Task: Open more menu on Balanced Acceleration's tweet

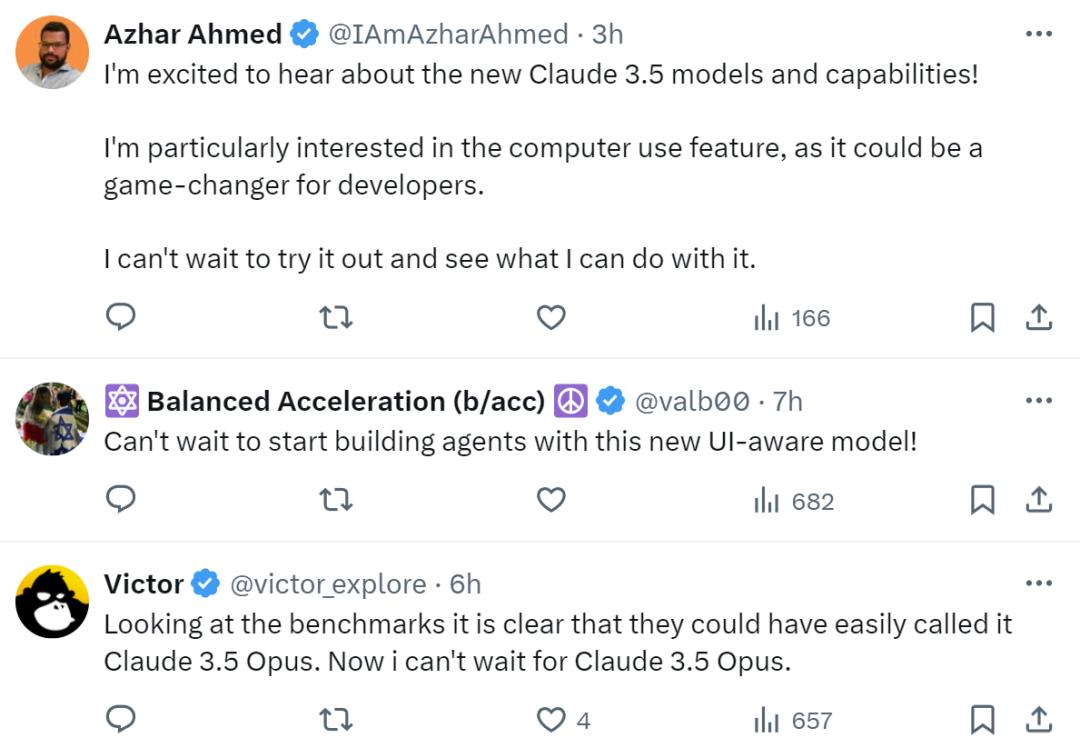Action: (x=1039, y=401)
